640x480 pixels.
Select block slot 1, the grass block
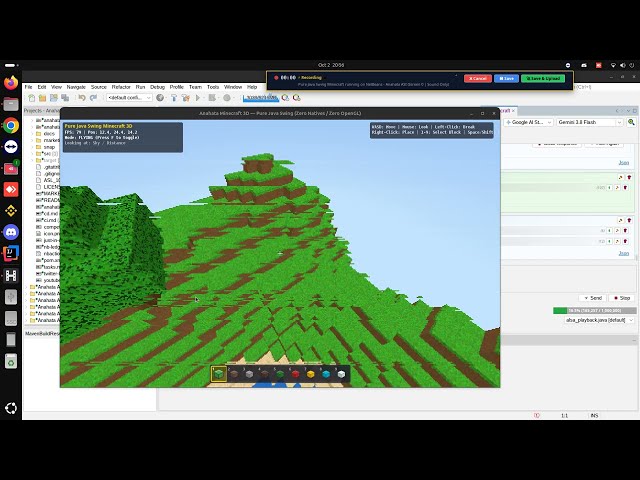point(219,373)
